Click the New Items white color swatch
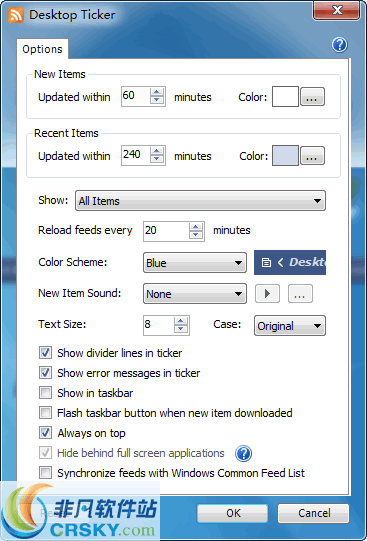The image size is (367, 541). [x=285, y=97]
